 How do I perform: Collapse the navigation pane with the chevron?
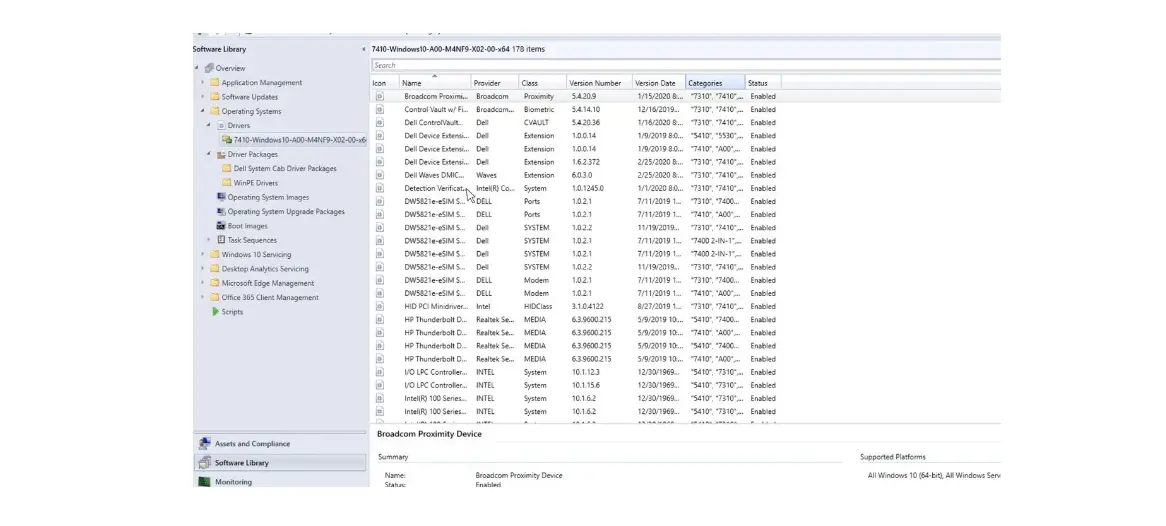364,49
